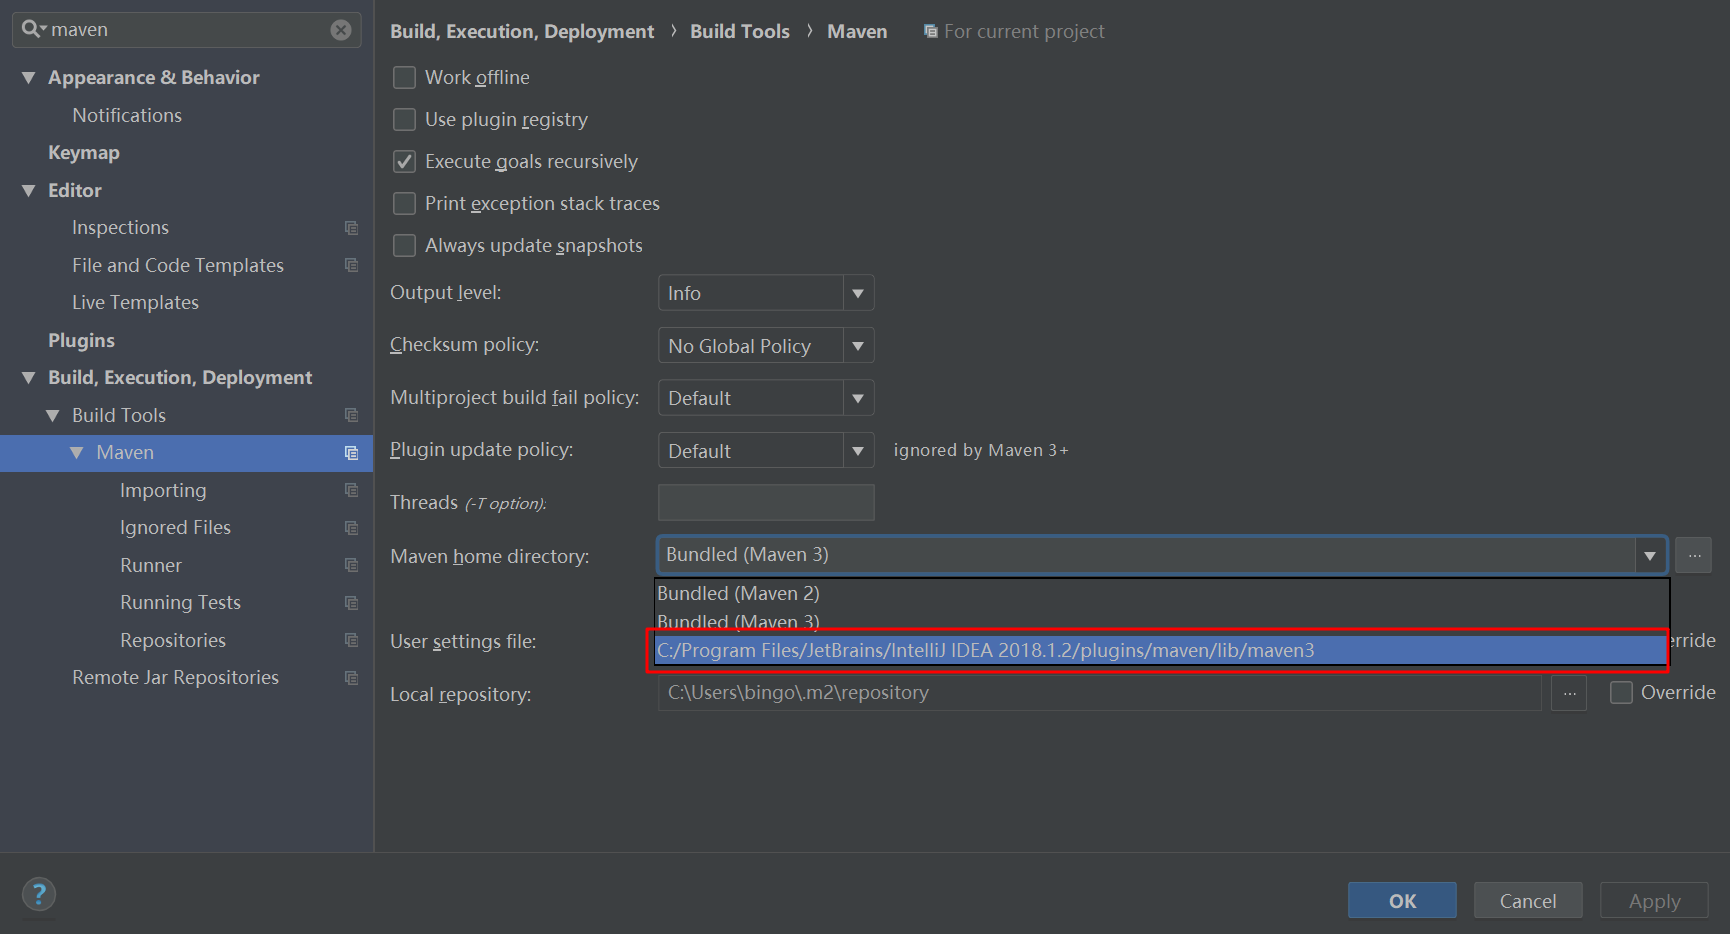Collapse the Appearance & Behavior section

(x=28, y=78)
